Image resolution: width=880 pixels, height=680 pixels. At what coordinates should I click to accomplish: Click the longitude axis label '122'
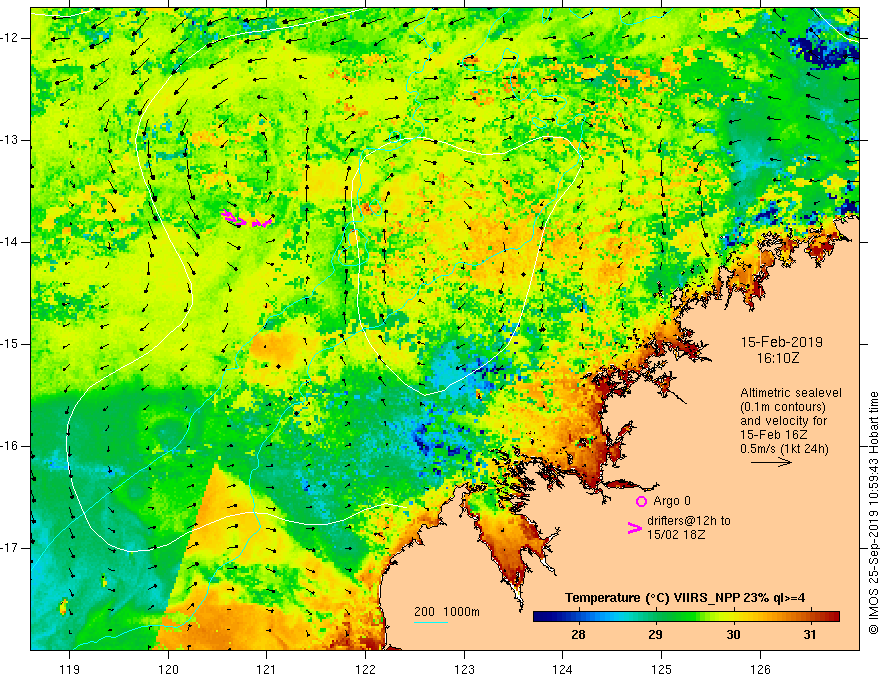pos(365,669)
